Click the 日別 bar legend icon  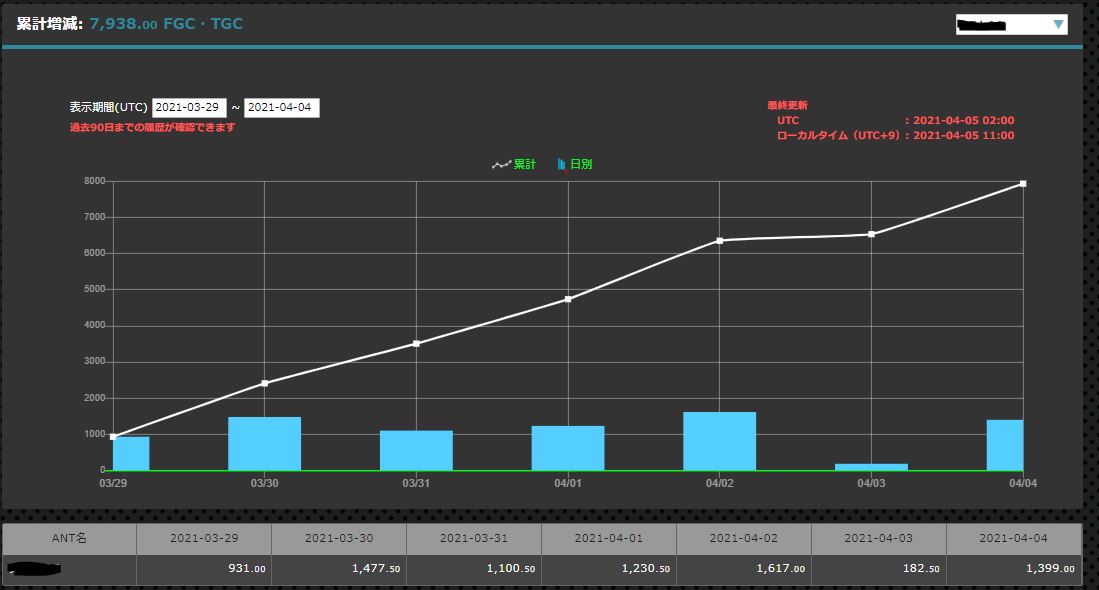(562, 165)
